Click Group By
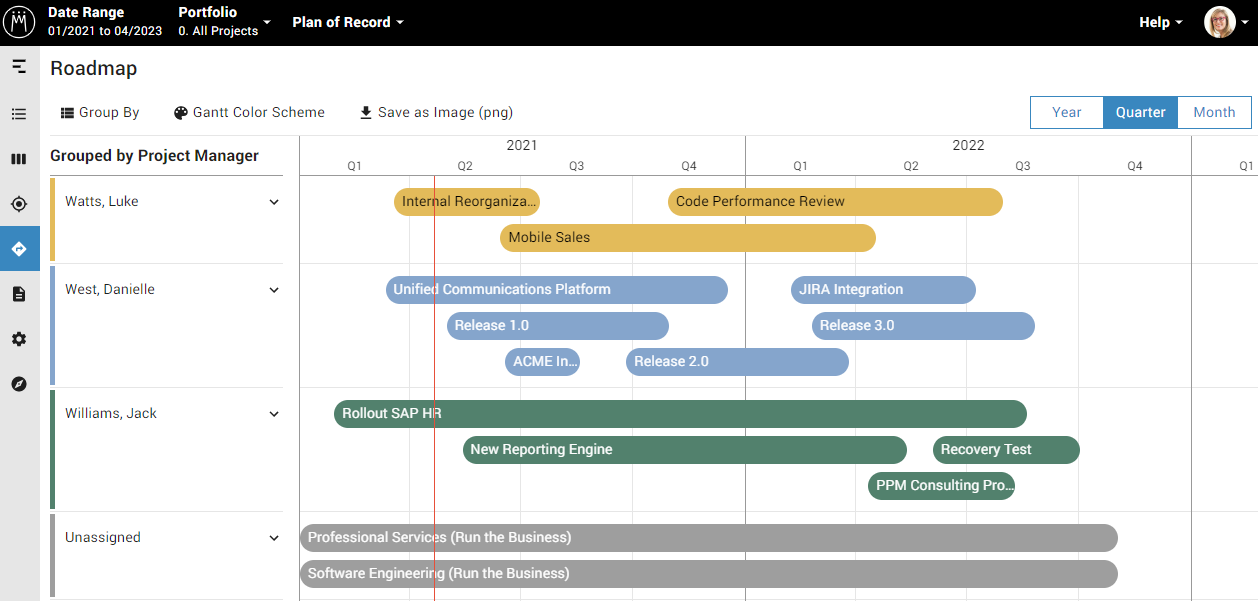 tap(100, 113)
